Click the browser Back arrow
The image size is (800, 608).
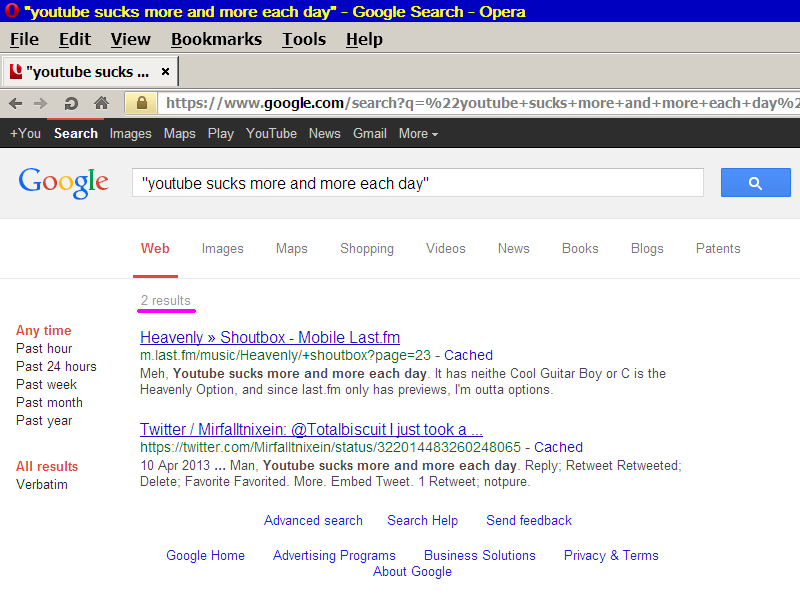pyautogui.click(x=16, y=104)
